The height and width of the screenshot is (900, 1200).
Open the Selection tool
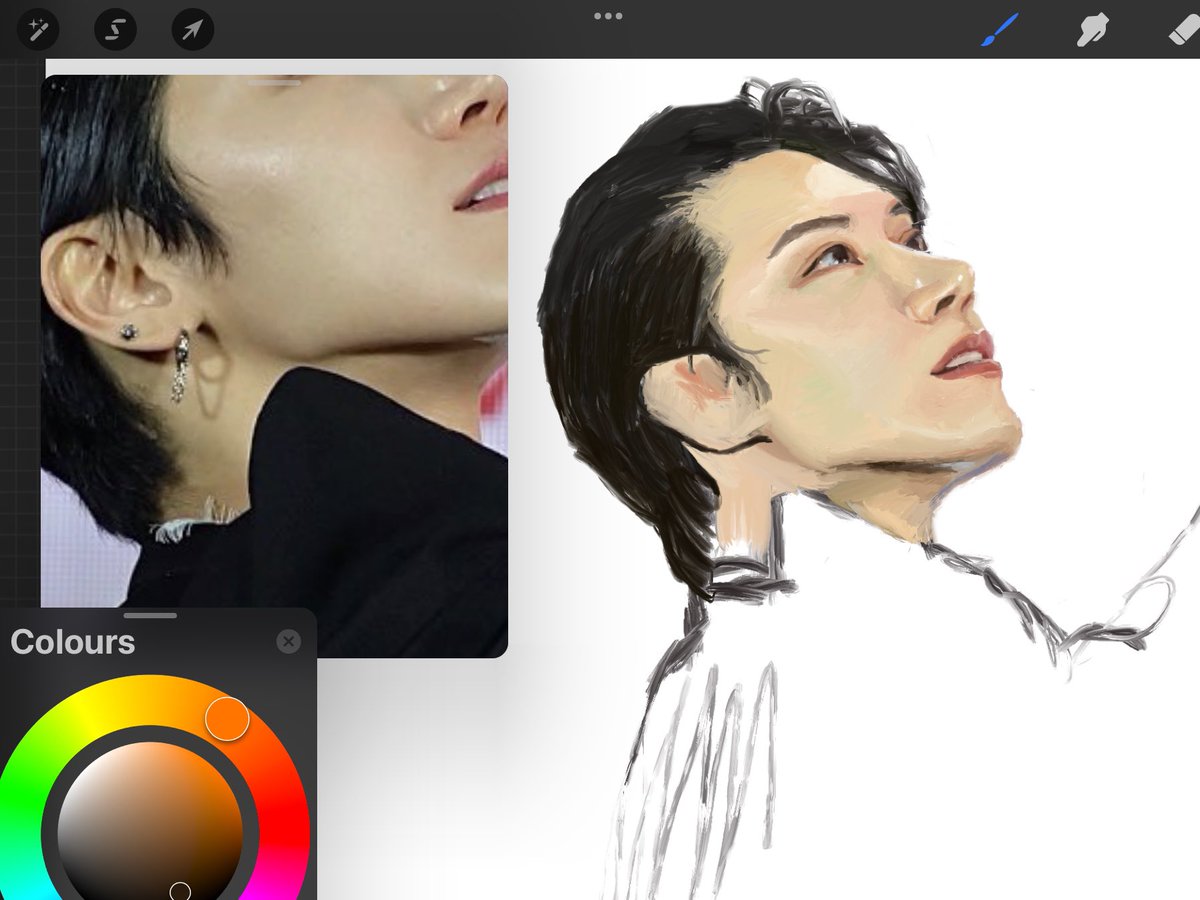(115, 29)
